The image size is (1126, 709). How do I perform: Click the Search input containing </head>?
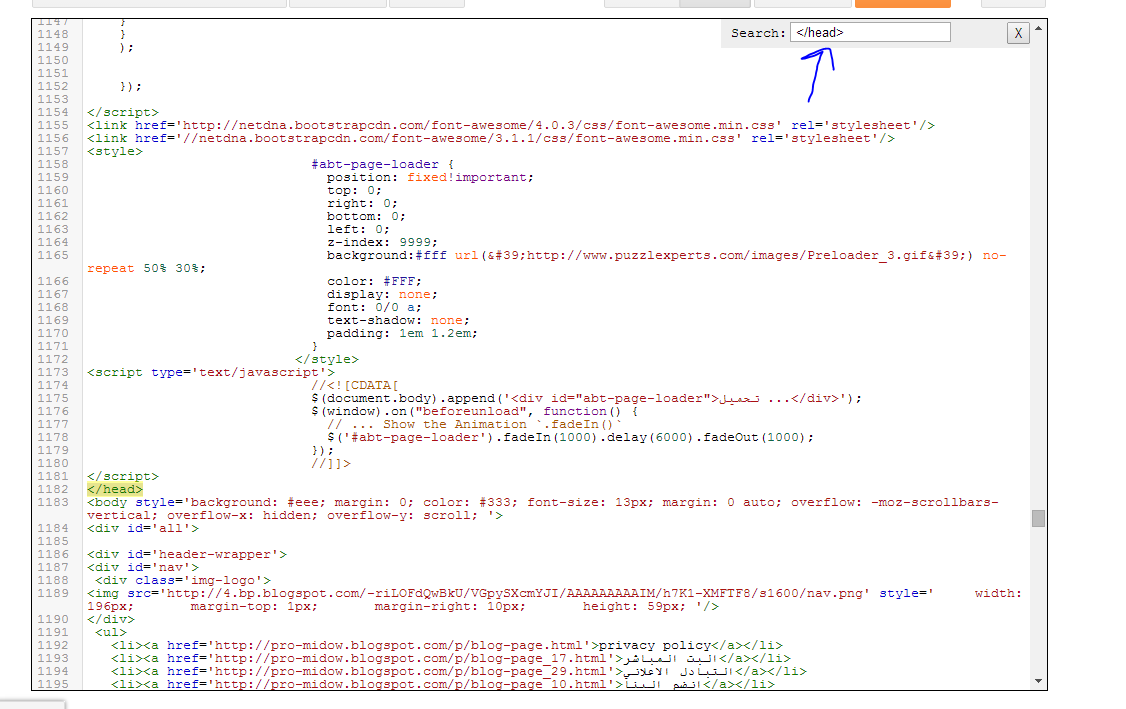point(870,32)
